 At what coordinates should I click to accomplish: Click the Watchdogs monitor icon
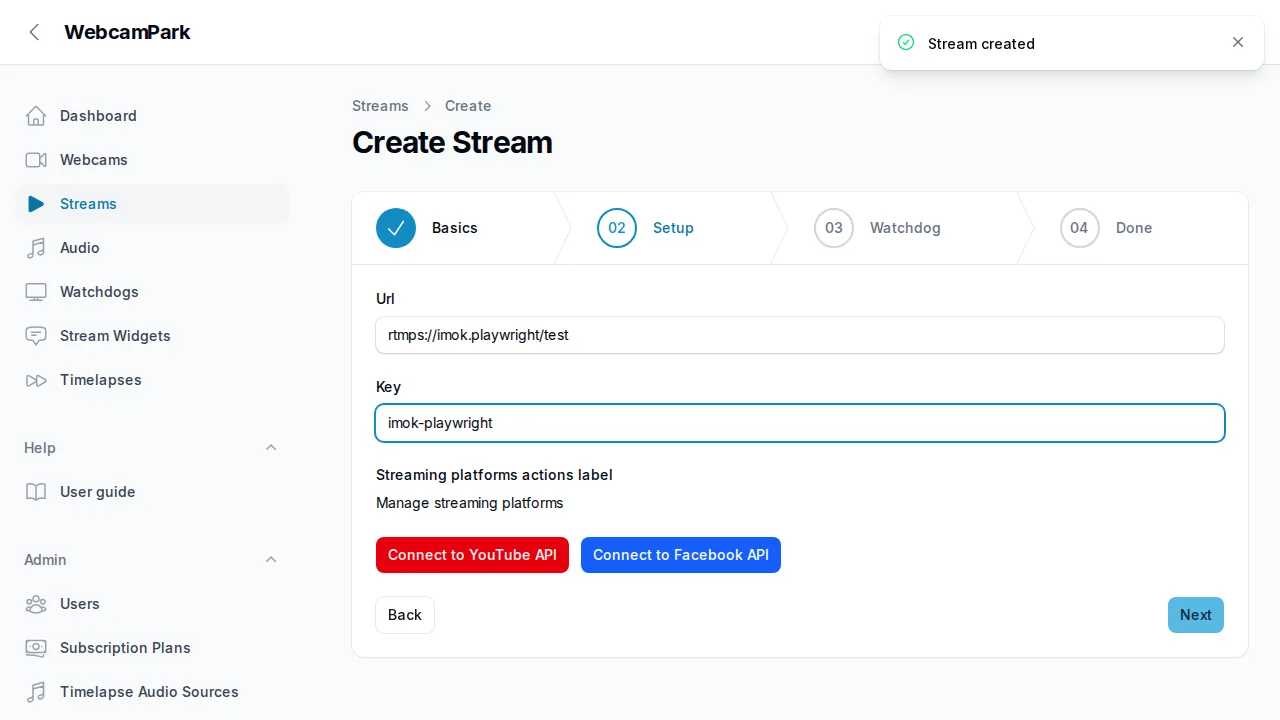tap(36, 292)
